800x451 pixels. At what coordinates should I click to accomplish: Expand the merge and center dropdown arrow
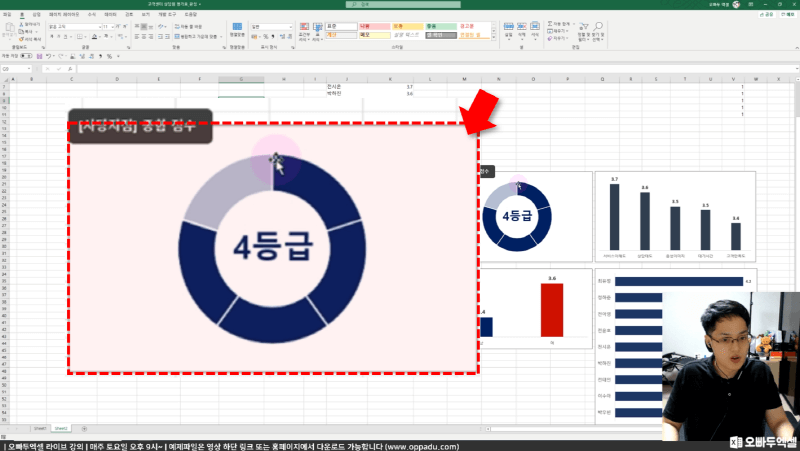pyautogui.click(x=221, y=37)
